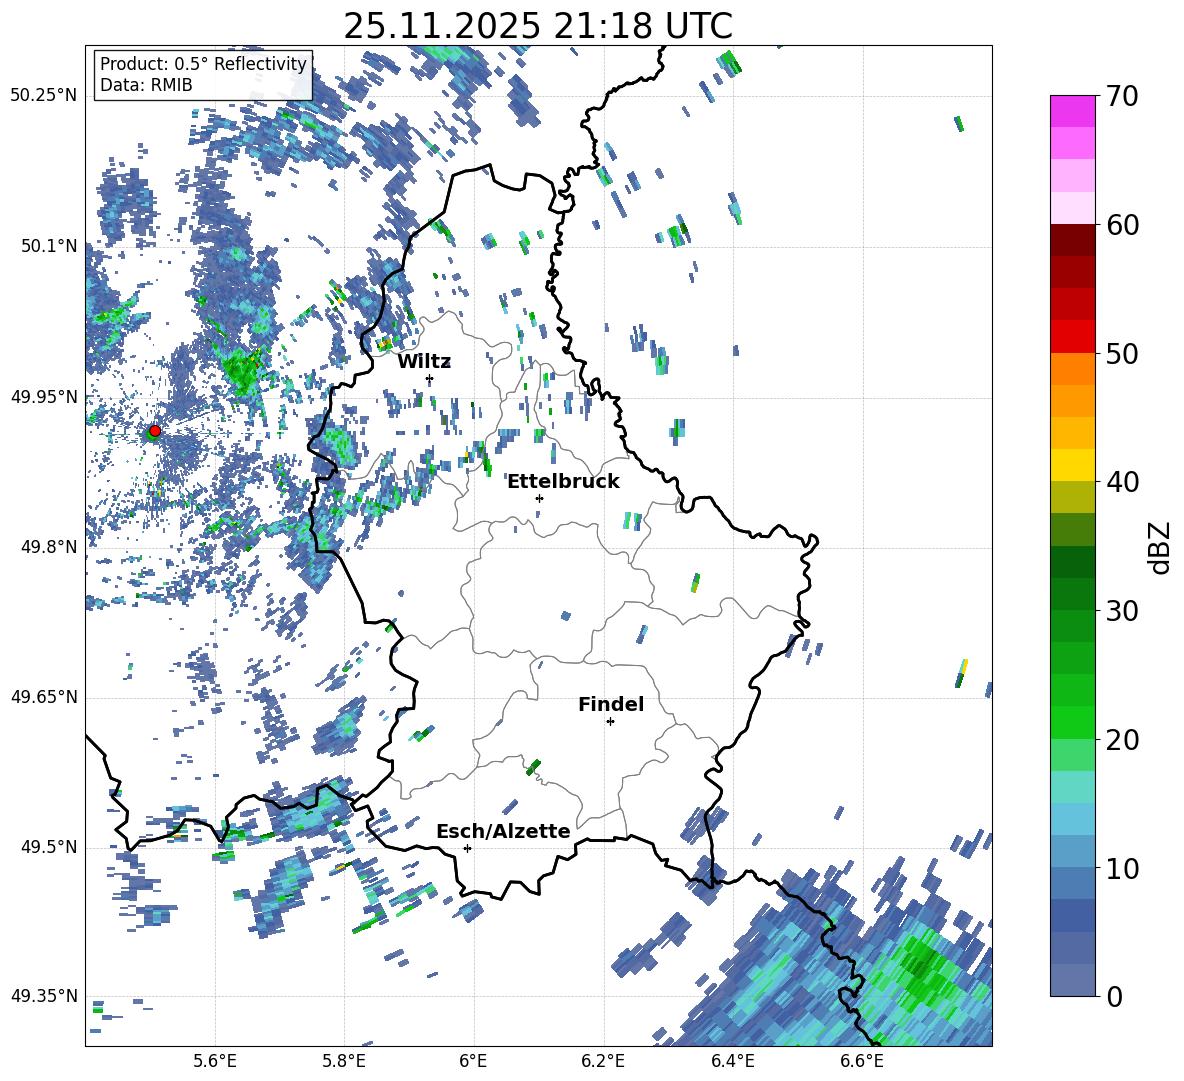Click the red radar site marker
The width and height of the screenshot is (1184, 1081).
coord(155,430)
